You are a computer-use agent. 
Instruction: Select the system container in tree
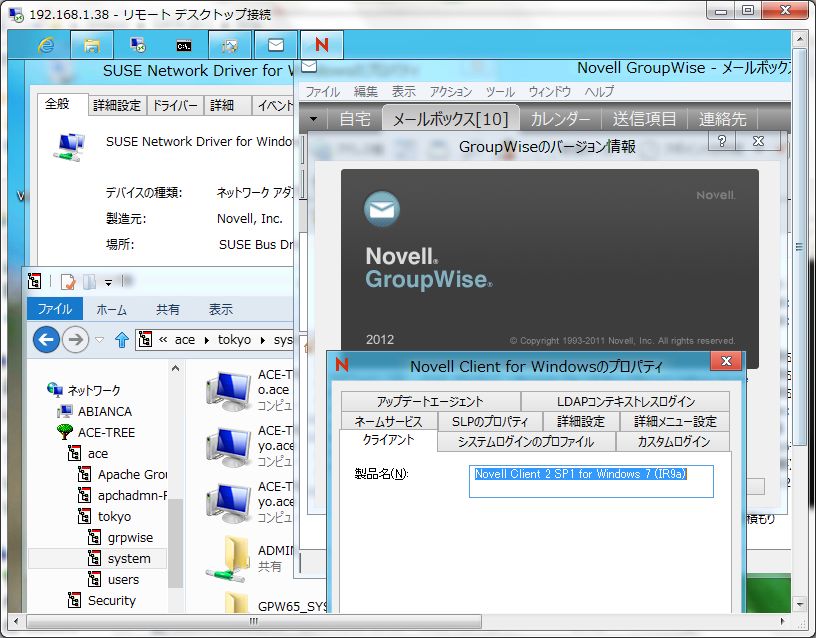(119, 558)
